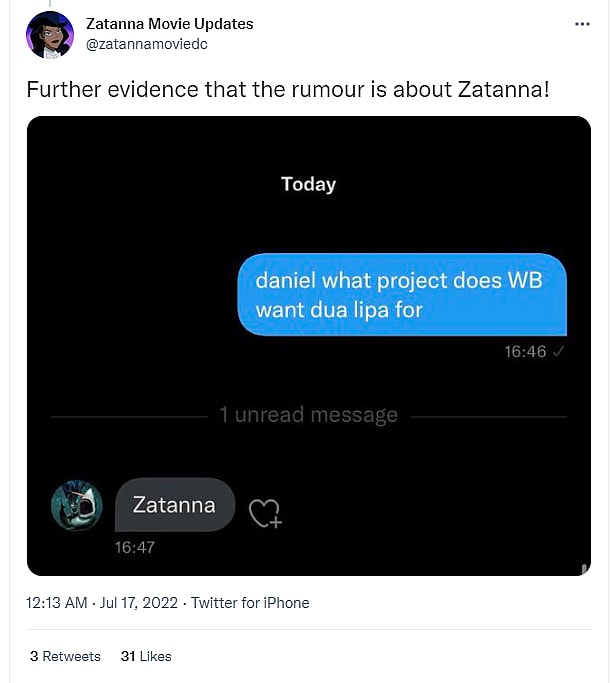The height and width of the screenshot is (683, 610).
Task: Click the heart-plus reaction icon beside Zatanna reply
Action: point(265,513)
